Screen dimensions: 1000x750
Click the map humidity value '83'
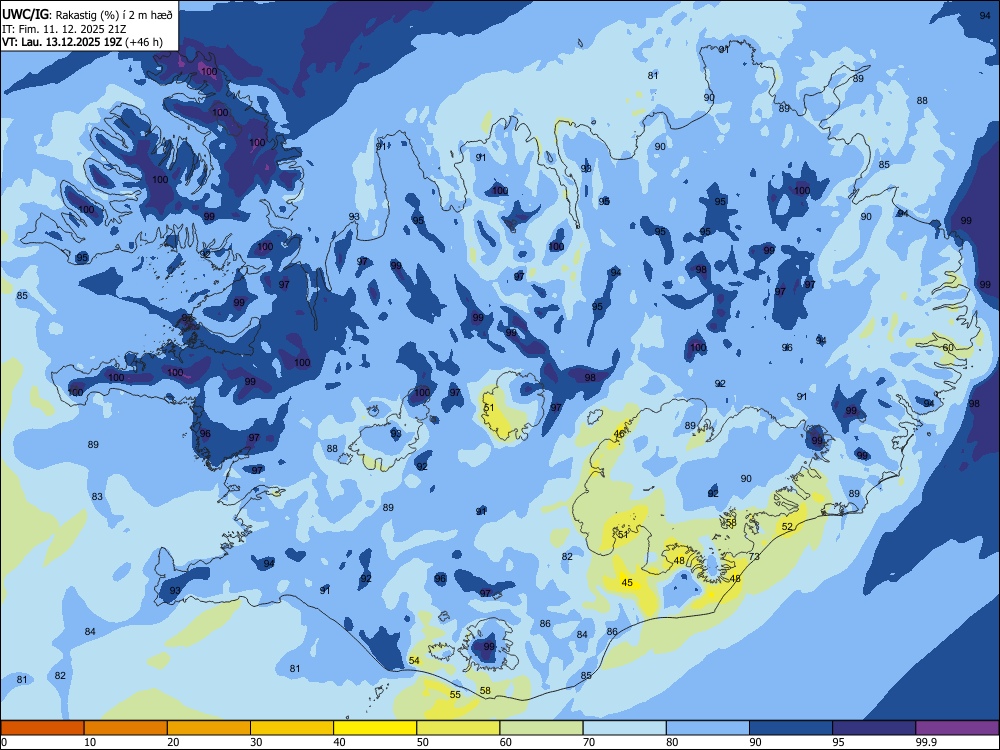tap(97, 496)
